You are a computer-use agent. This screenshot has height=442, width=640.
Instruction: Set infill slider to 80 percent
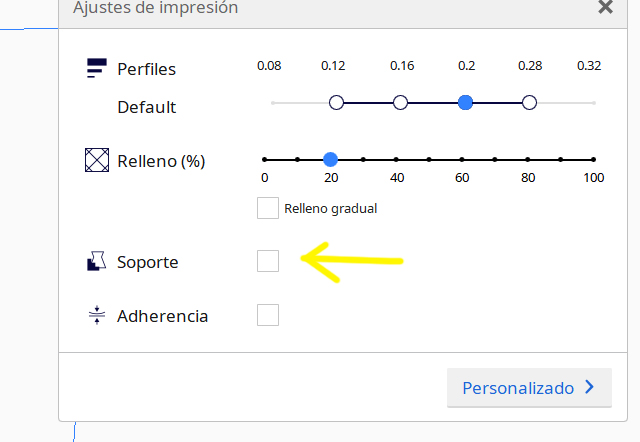click(x=528, y=159)
